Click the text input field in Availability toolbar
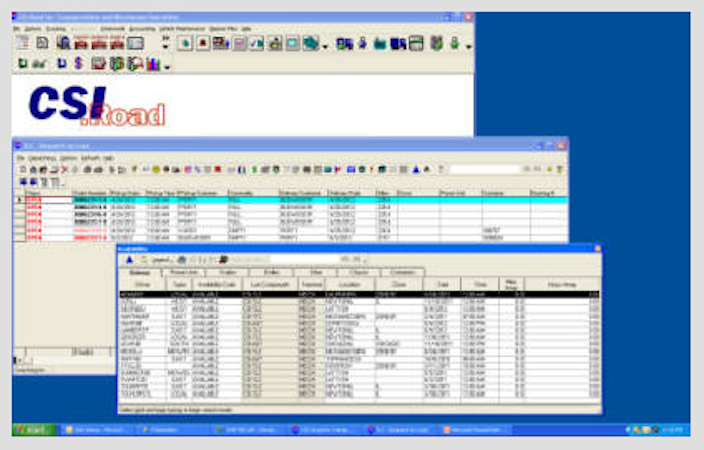This screenshot has width=704, height=450. click(304, 260)
